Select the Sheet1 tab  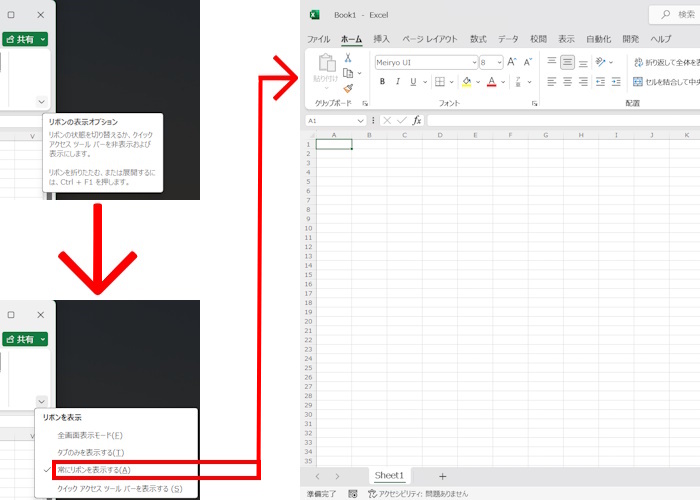click(389, 475)
